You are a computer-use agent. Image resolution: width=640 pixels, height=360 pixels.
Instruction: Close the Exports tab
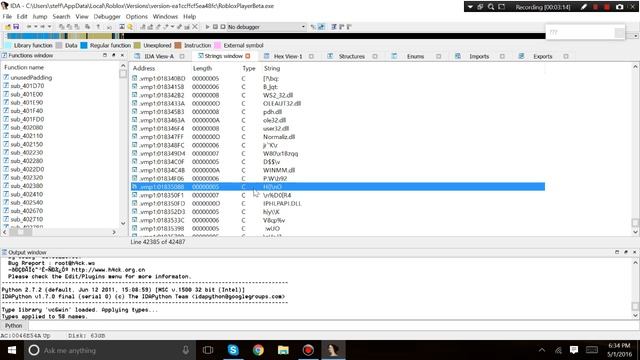566,56
